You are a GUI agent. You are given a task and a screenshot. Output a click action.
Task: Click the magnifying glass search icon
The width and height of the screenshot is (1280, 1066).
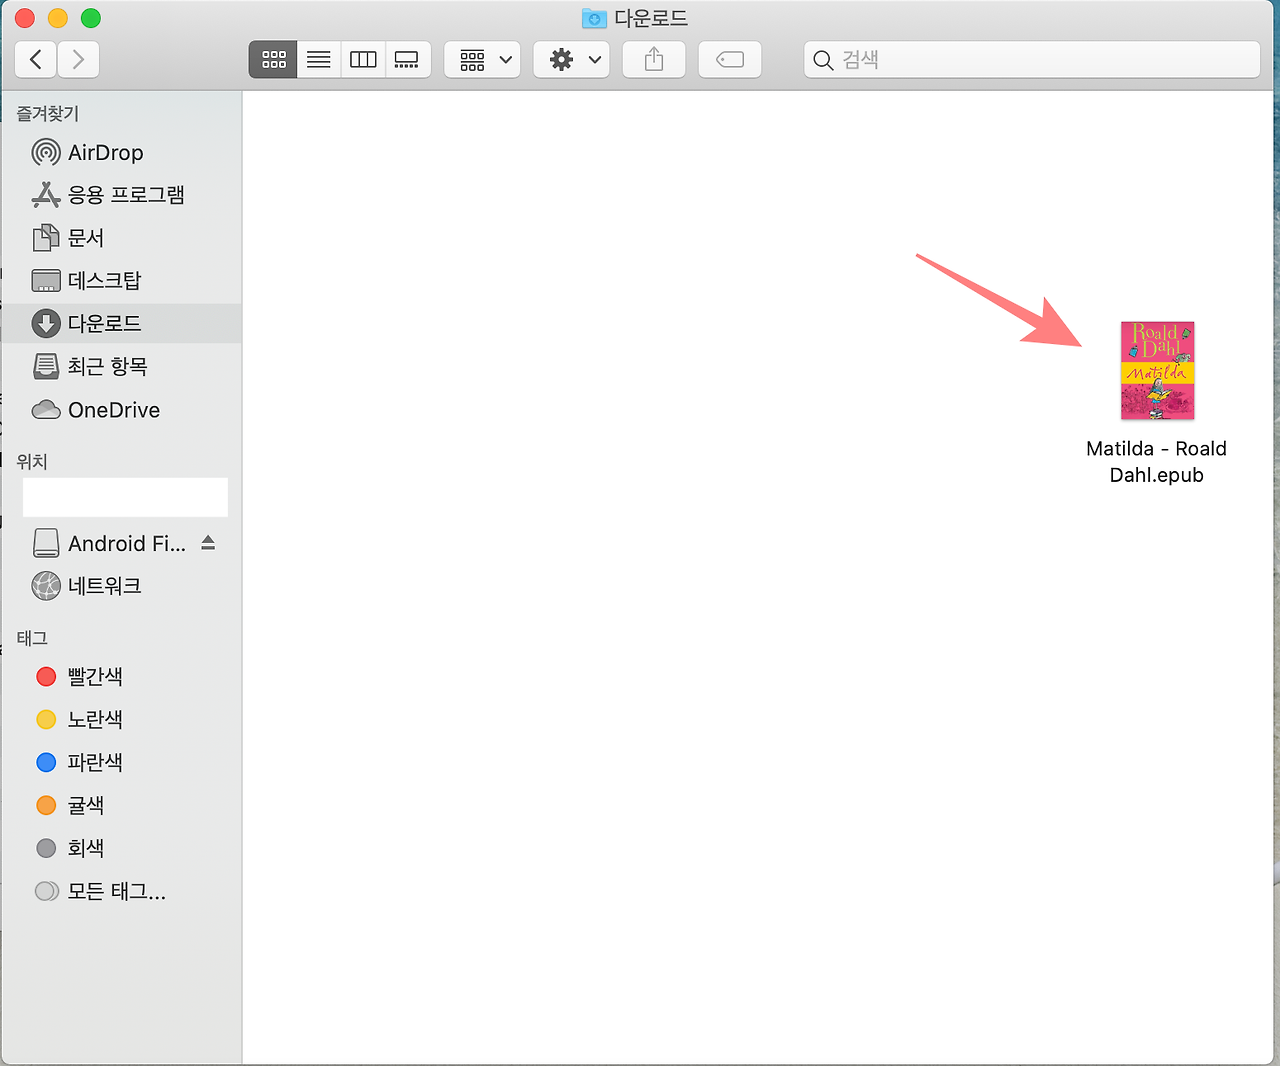tap(823, 61)
